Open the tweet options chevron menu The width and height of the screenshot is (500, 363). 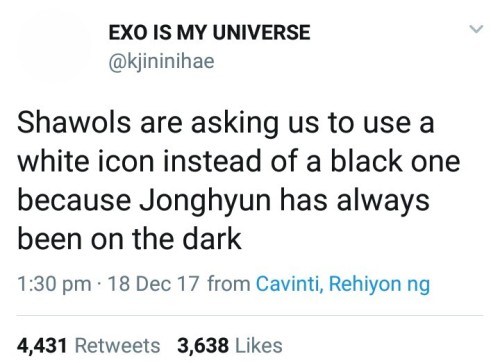coord(476,29)
